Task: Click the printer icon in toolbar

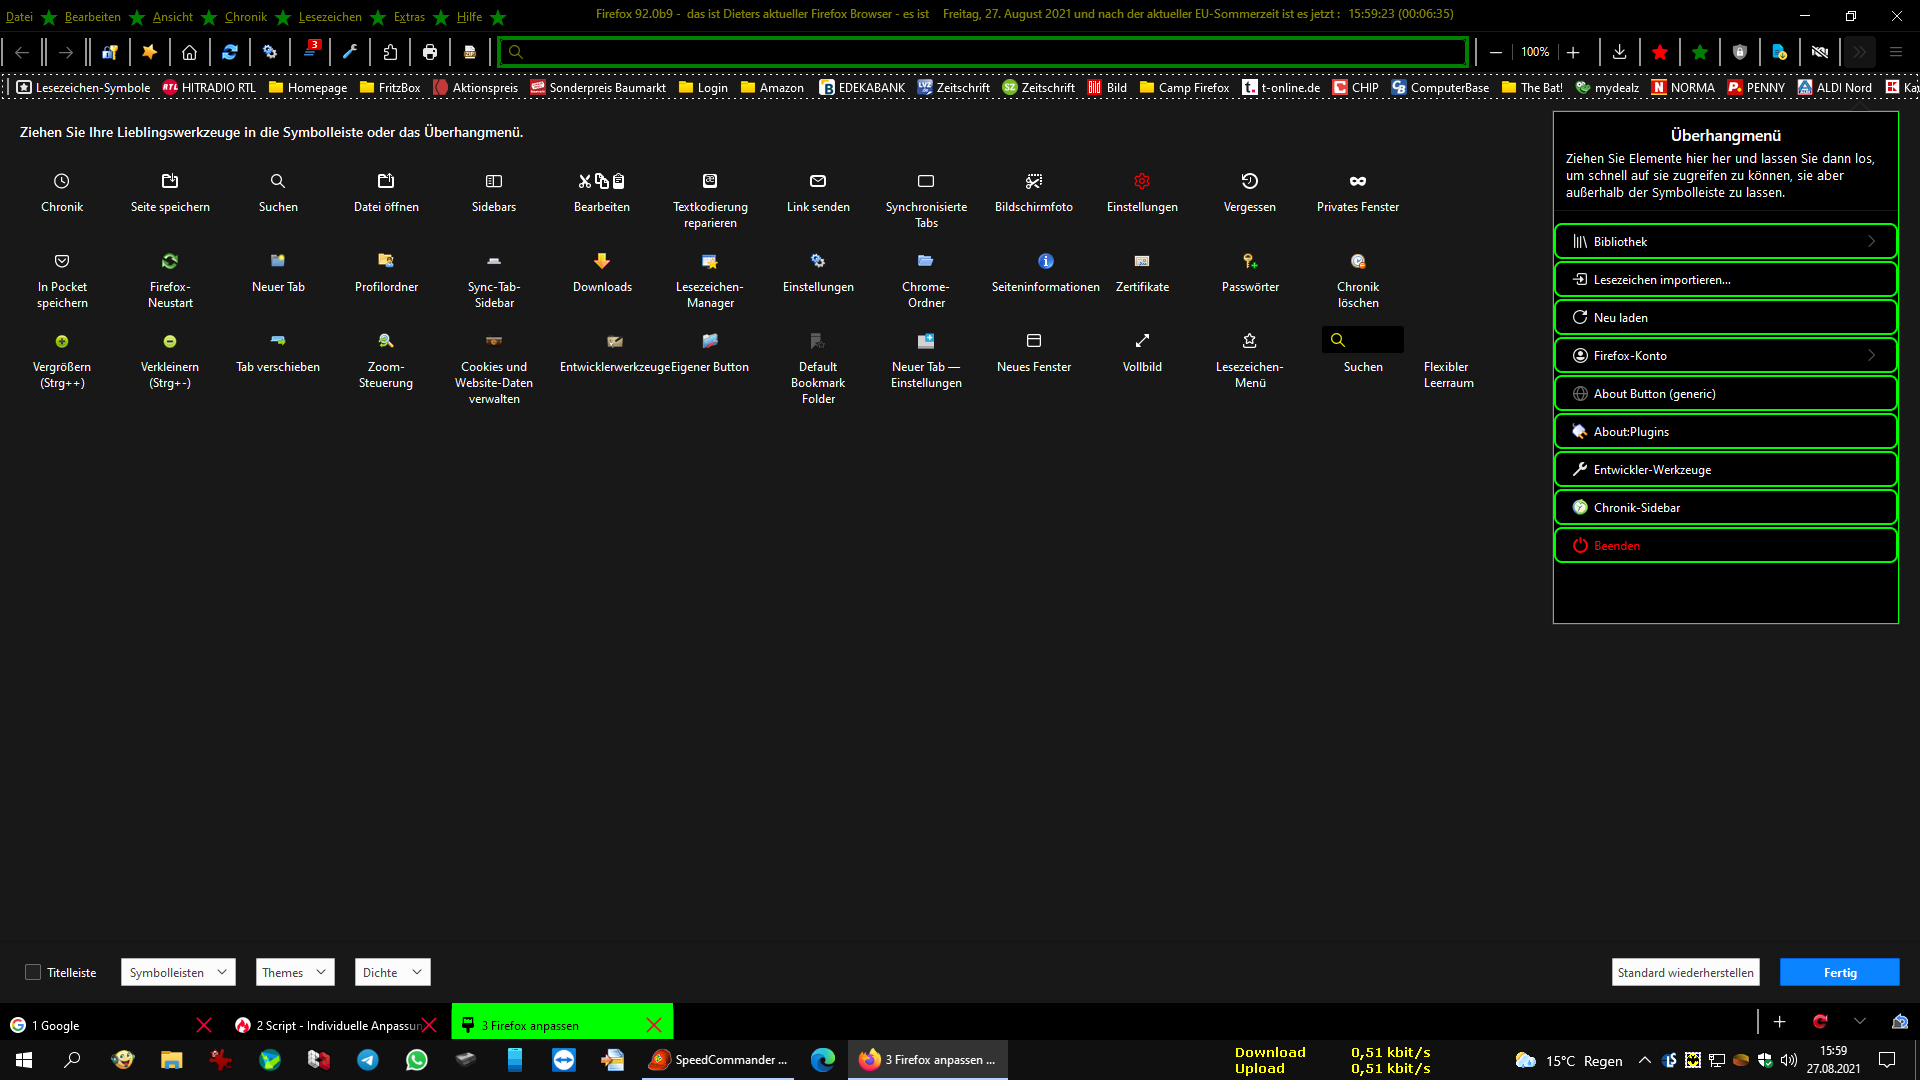Action: click(430, 52)
